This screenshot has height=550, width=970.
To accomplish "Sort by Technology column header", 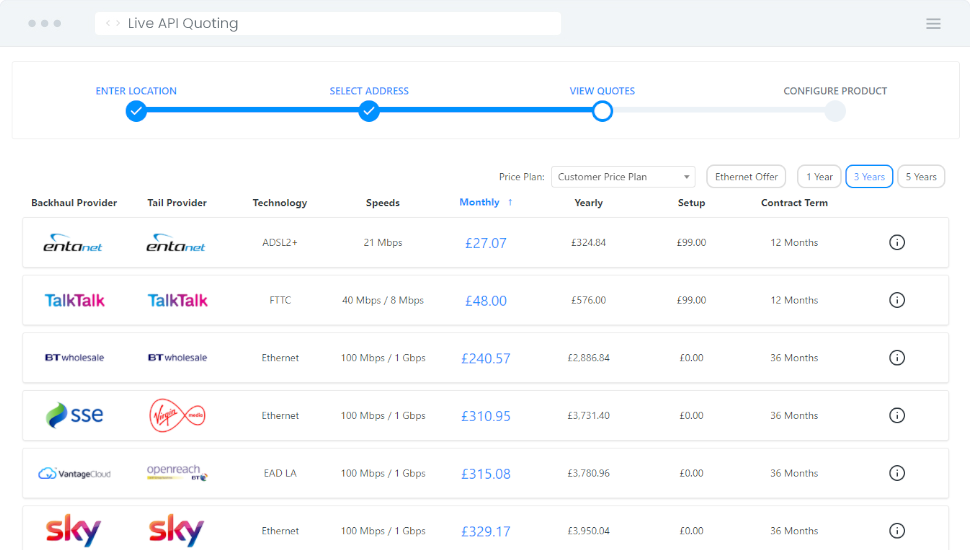I will (280, 203).
